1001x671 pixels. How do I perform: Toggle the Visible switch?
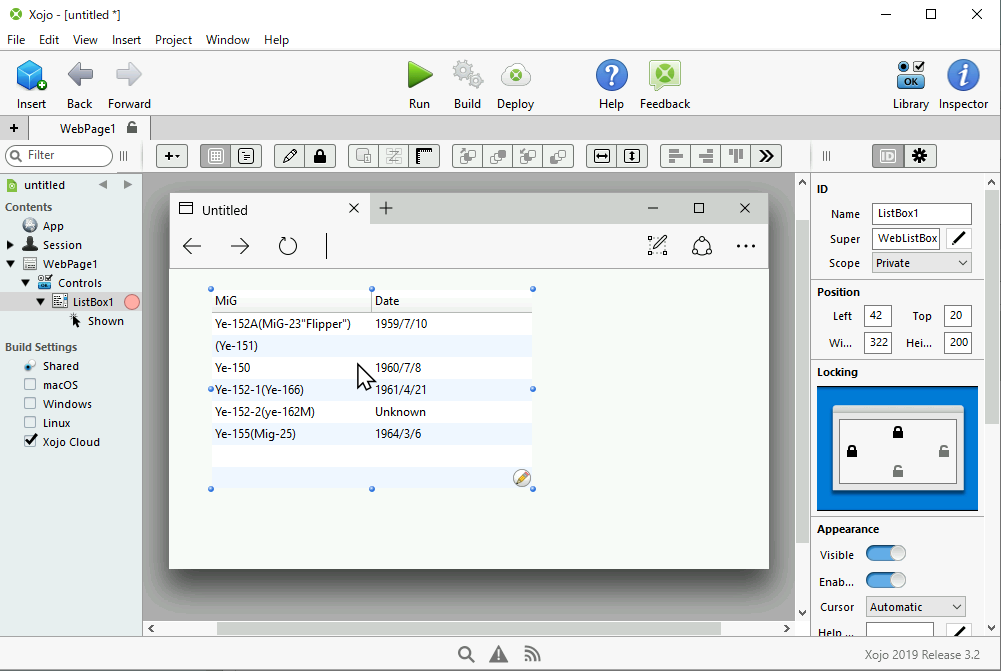point(885,554)
